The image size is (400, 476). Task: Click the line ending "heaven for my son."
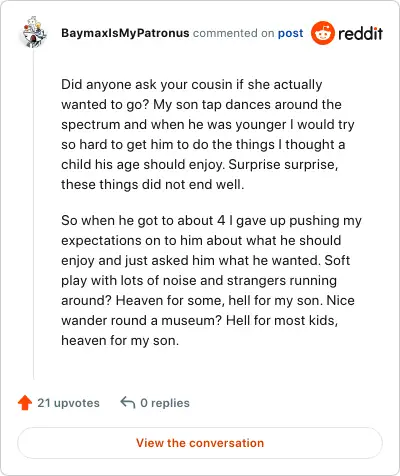tap(120, 341)
